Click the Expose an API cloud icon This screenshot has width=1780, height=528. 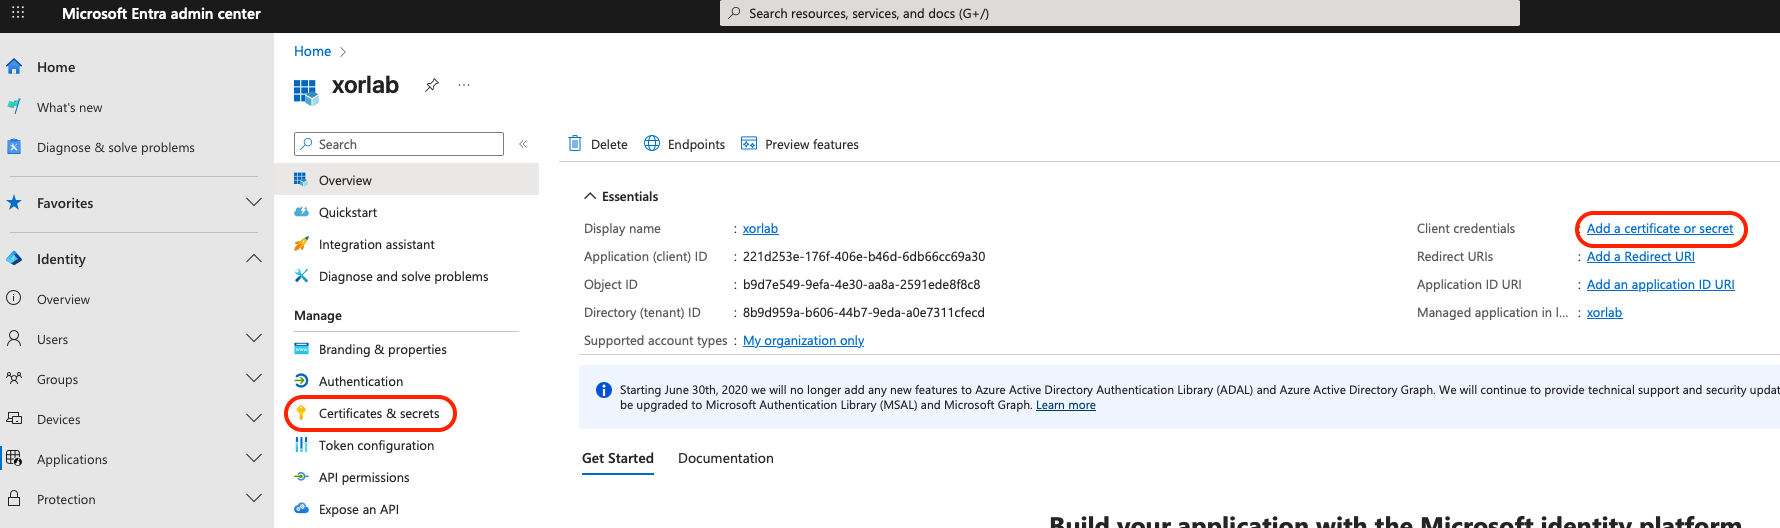[301, 508]
